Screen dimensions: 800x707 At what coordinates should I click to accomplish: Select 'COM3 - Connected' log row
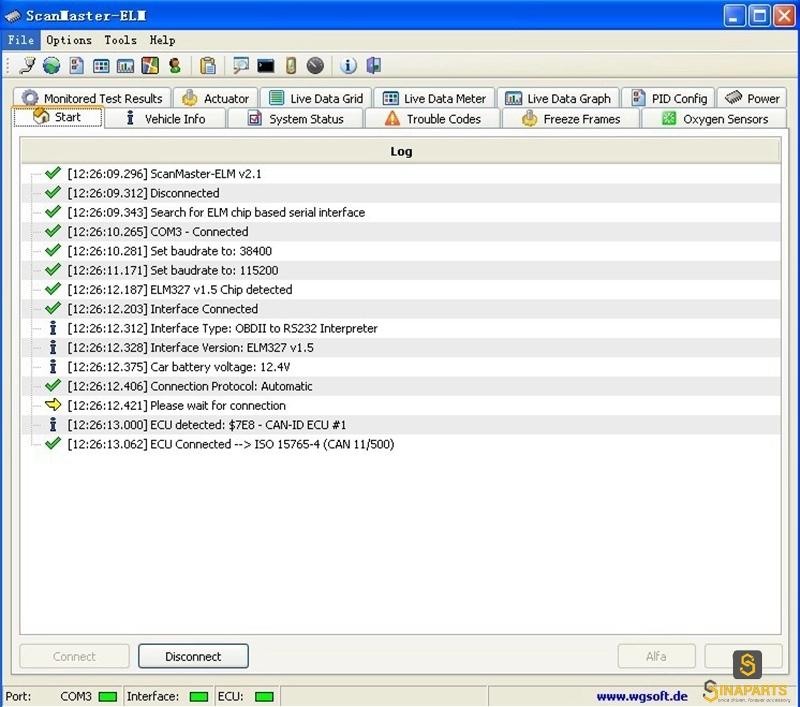[401, 232]
